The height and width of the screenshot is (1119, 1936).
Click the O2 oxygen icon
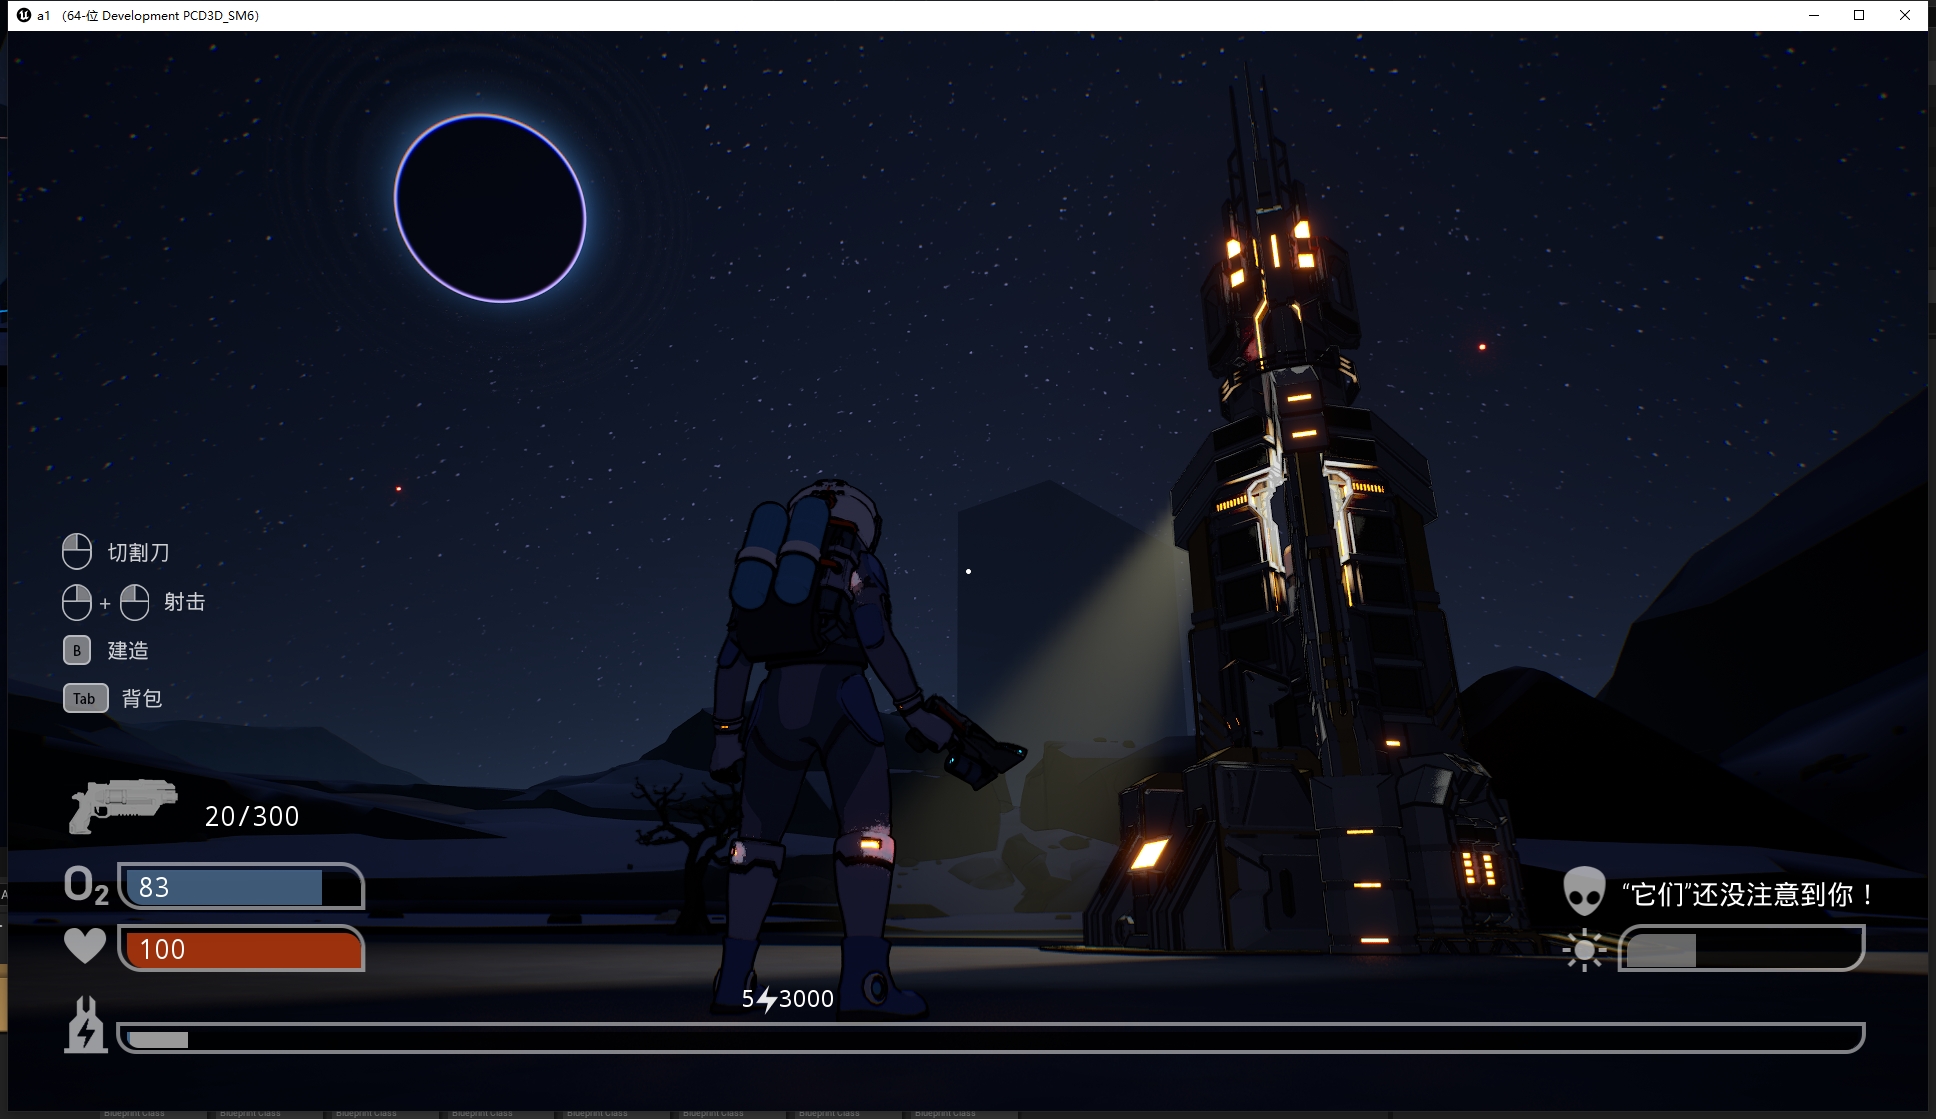coord(86,886)
